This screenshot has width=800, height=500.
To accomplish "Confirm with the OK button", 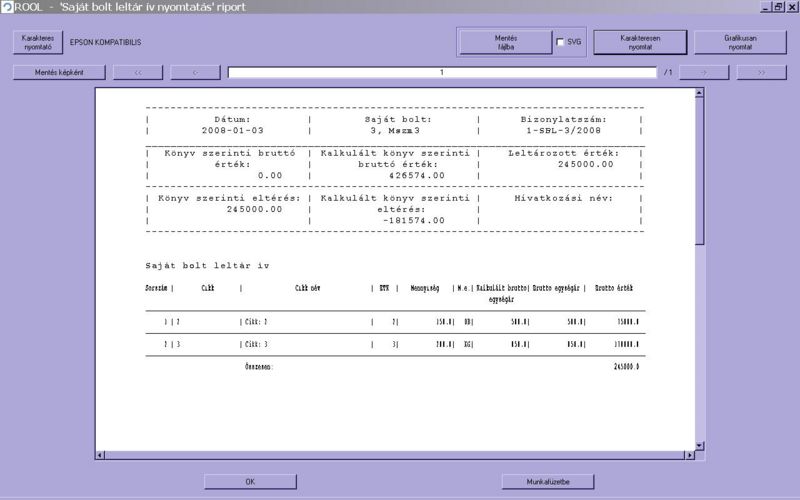I will [x=251, y=481].
